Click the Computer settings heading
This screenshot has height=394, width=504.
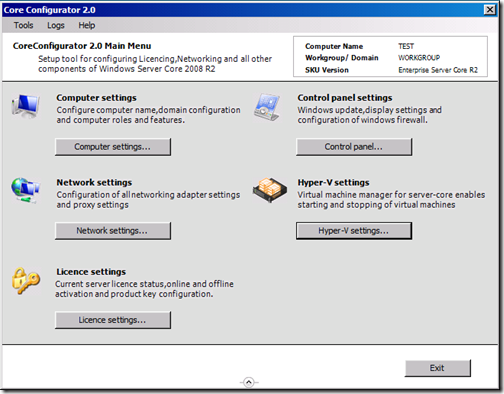(96, 98)
